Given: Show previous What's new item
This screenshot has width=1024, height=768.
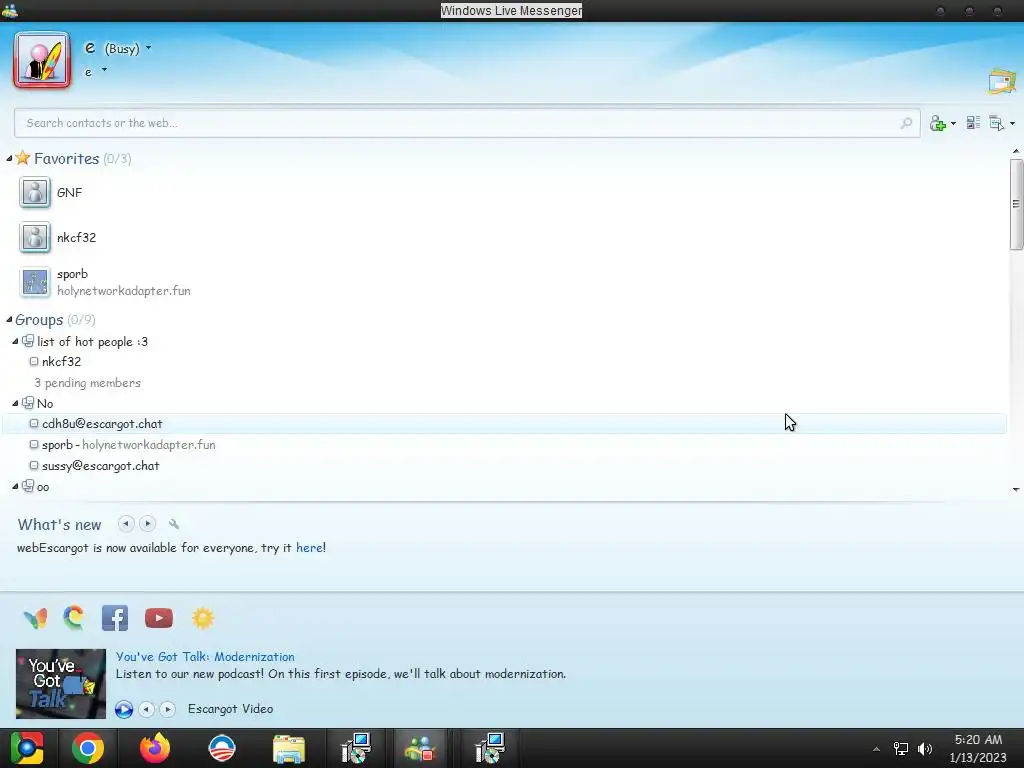Looking at the screenshot, I should pos(126,524).
